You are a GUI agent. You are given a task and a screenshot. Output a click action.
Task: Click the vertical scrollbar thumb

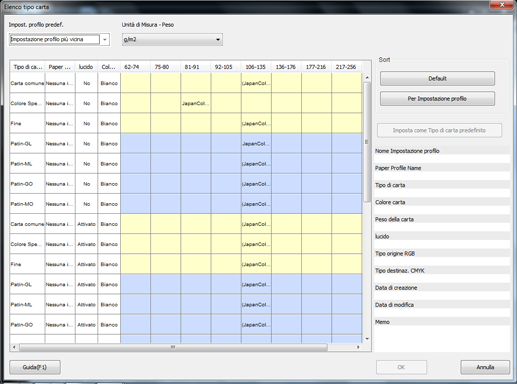tap(367, 142)
